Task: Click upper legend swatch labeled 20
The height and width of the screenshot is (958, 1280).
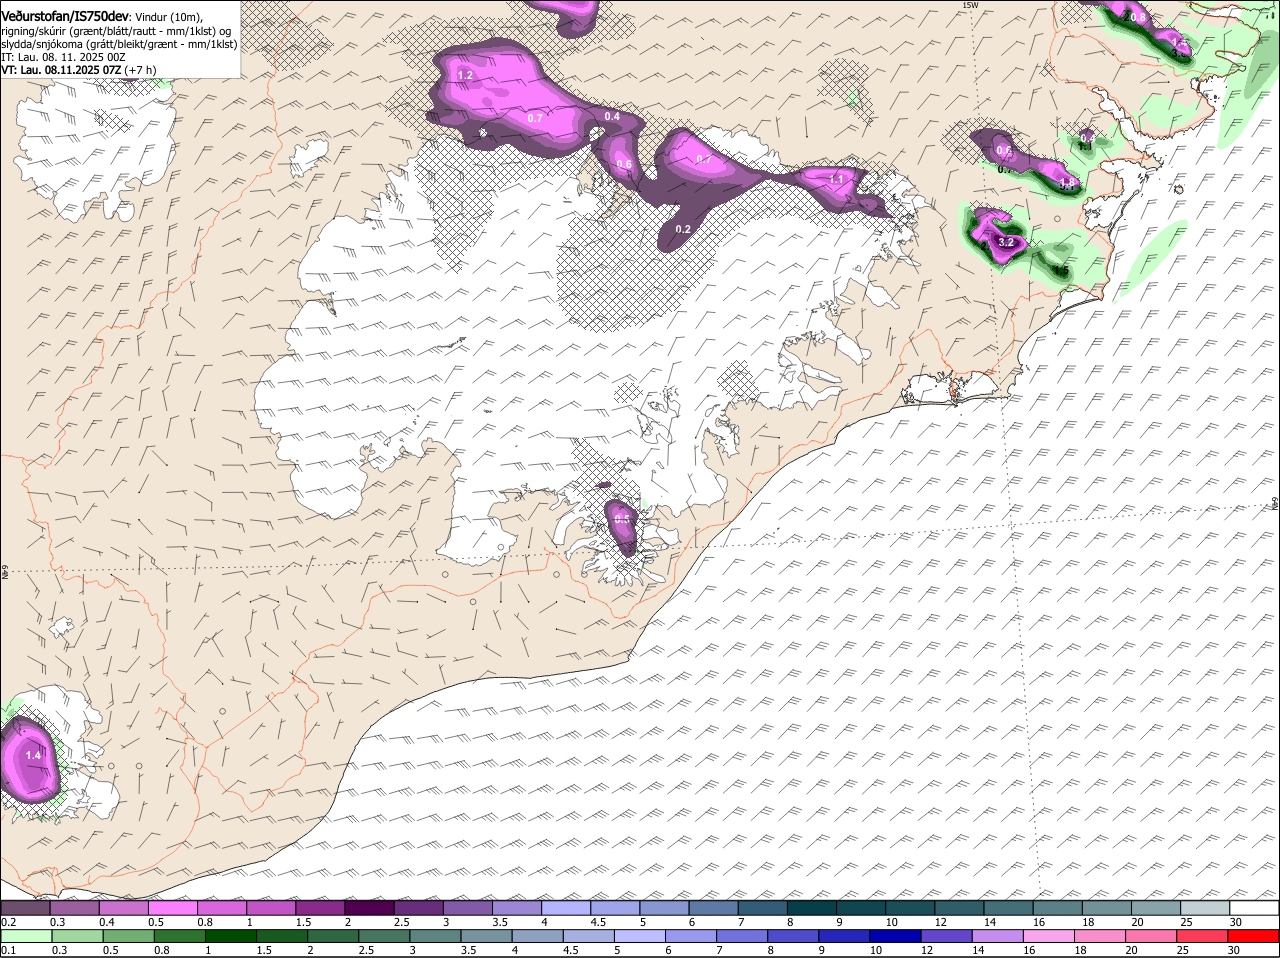Action: point(1156,908)
